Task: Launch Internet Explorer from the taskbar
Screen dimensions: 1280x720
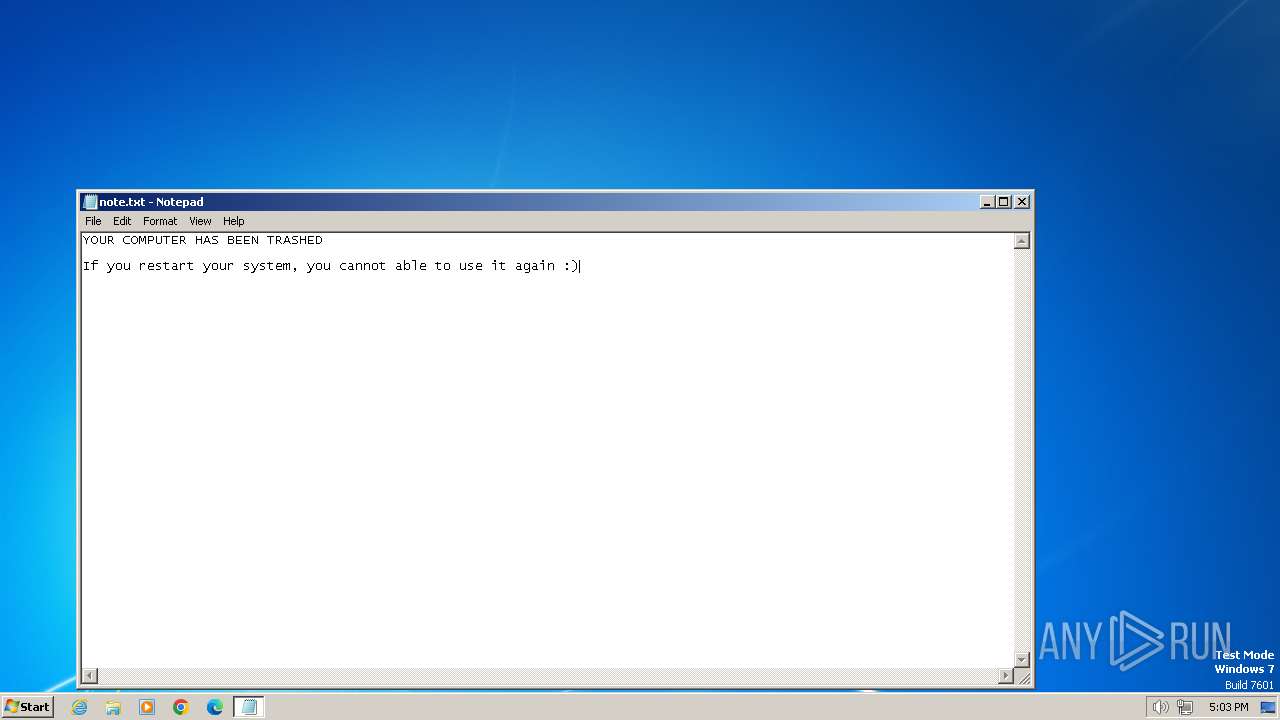Action: [x=79, y=707]
